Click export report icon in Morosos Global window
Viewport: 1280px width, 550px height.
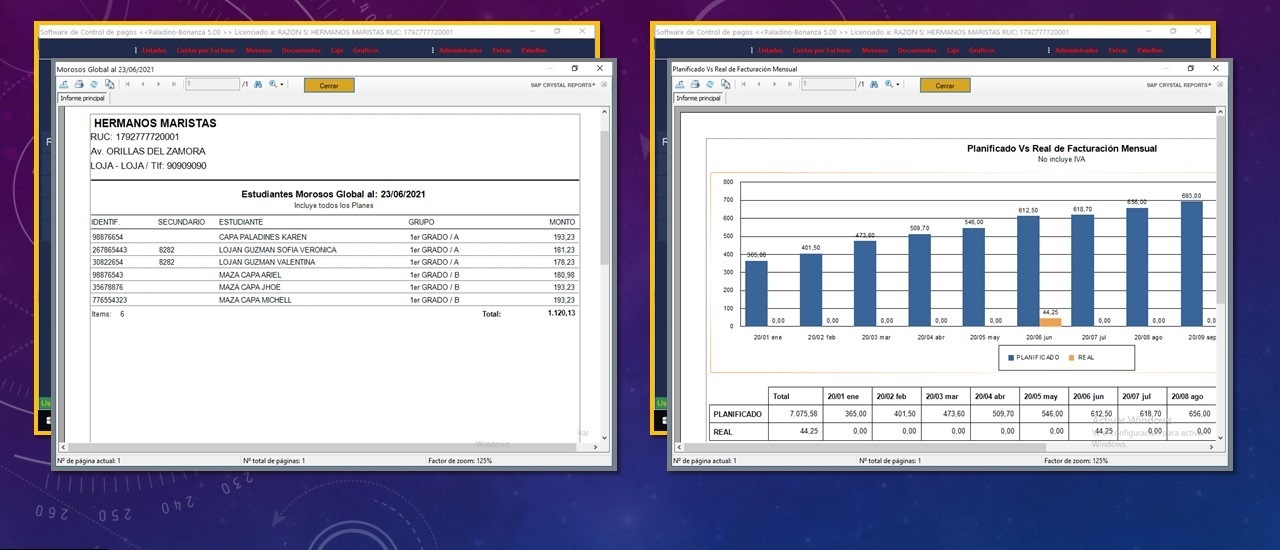point(66,85)
